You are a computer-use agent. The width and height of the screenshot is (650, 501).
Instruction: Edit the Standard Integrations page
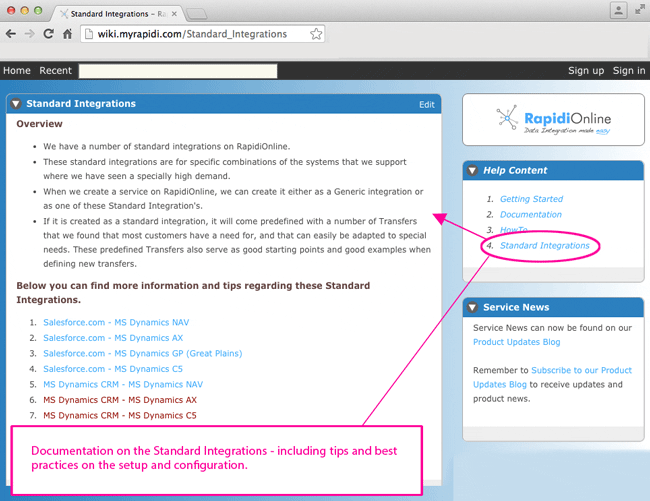click(x=427, y=104)
